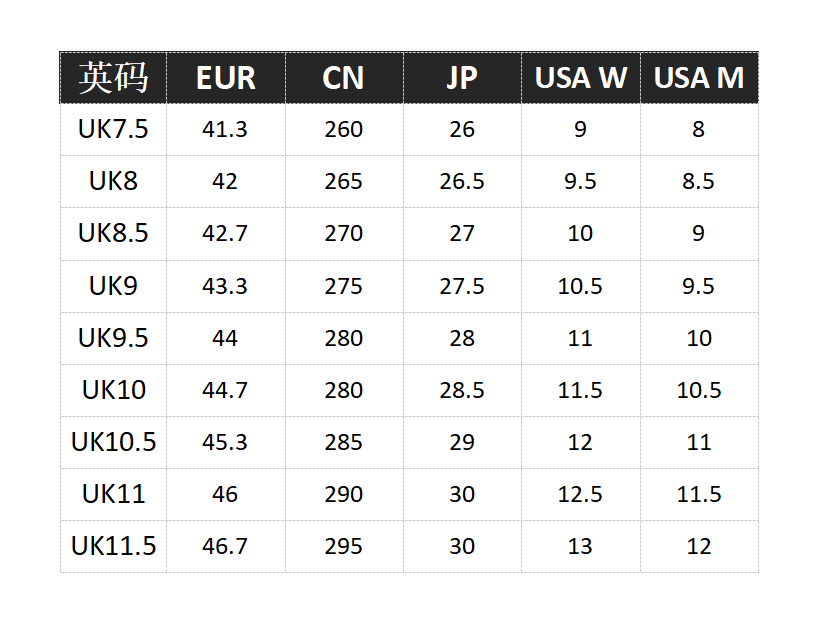The image size is (816, 630).
Task: Select the JP column header
Action: pos(462,78)
